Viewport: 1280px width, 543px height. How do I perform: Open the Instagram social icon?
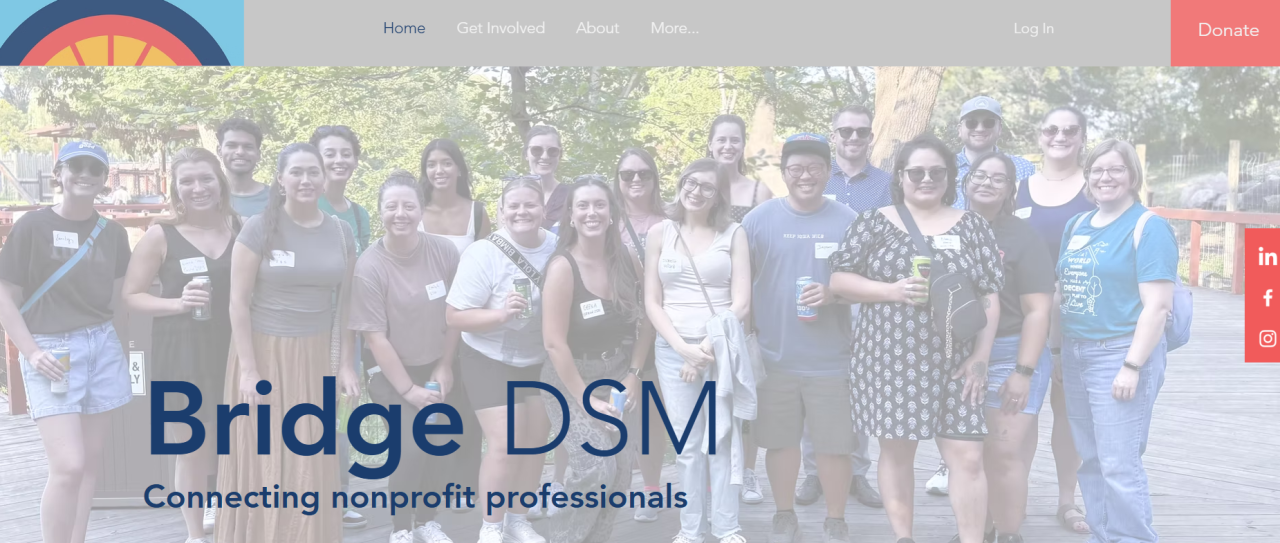click(1267, 338)
